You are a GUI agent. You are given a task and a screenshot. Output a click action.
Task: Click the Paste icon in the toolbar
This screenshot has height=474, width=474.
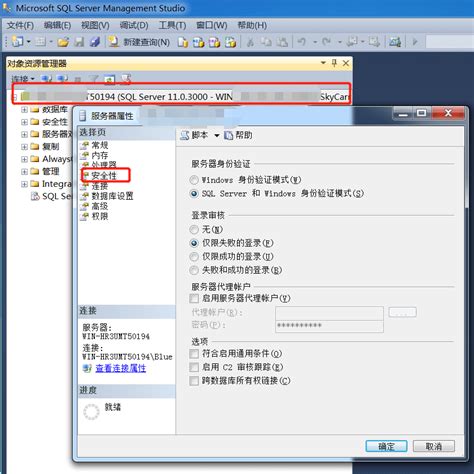(x=282, y=42)
